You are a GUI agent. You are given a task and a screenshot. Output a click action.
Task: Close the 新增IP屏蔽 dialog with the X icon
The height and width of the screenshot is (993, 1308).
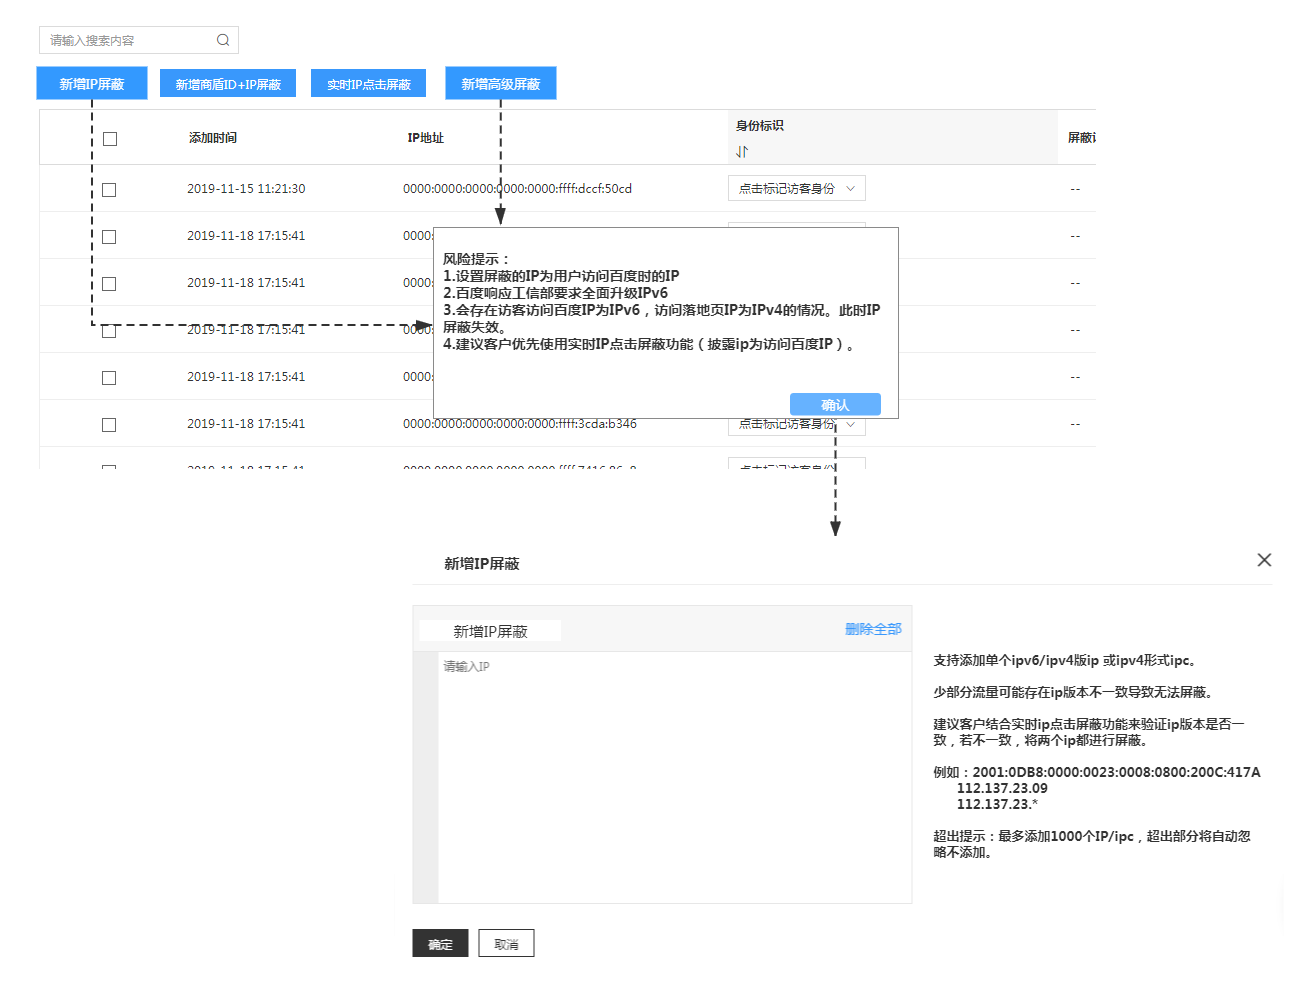pos(1263,560)
